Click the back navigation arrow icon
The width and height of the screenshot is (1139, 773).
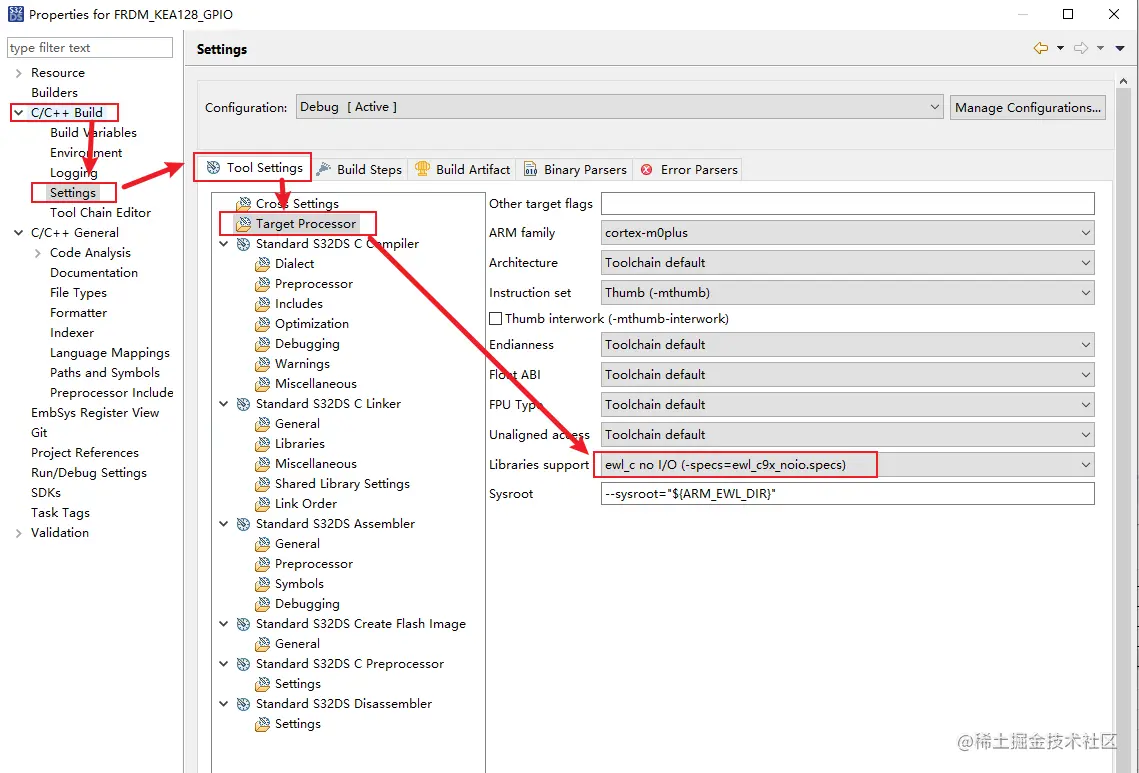(x=1041, y=48)
